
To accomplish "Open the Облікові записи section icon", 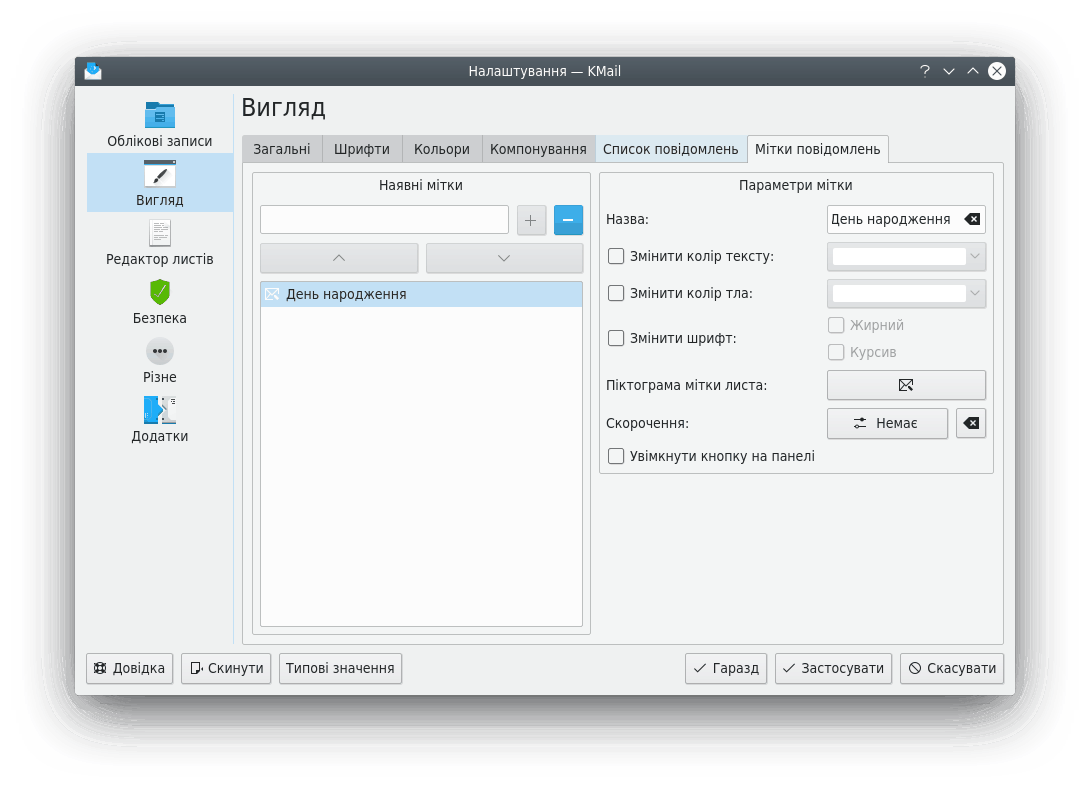I will (160, 115).
